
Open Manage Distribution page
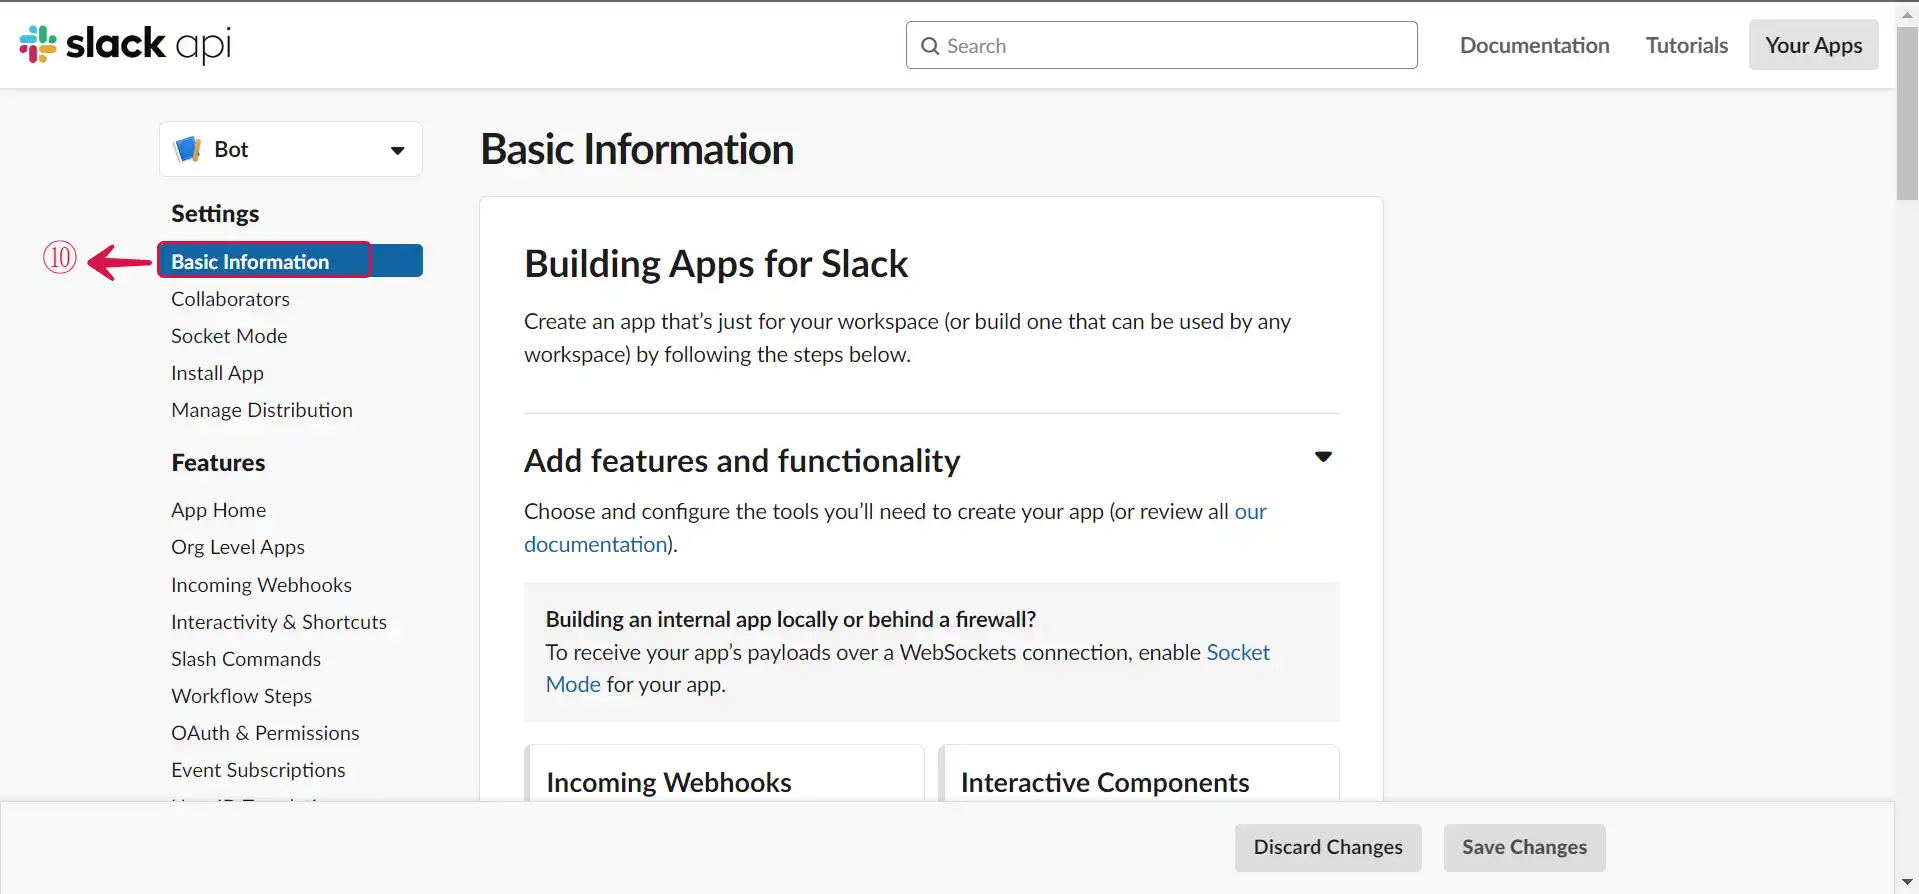tap(262, 410)
